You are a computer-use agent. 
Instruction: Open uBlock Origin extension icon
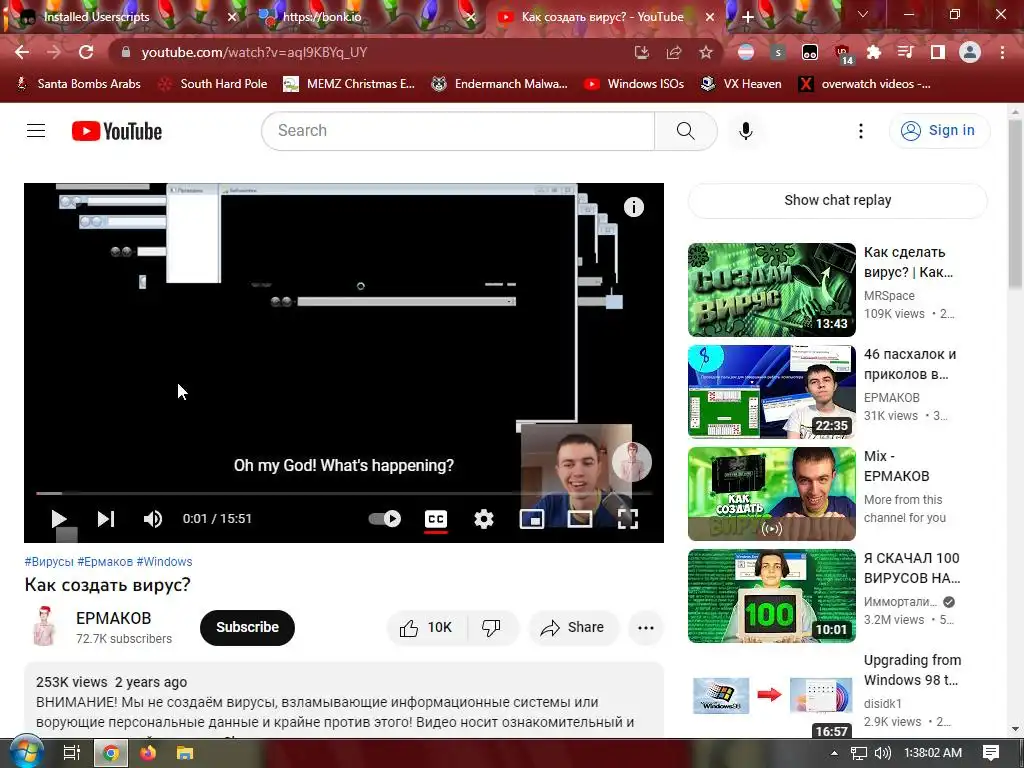tap(842, 53)
